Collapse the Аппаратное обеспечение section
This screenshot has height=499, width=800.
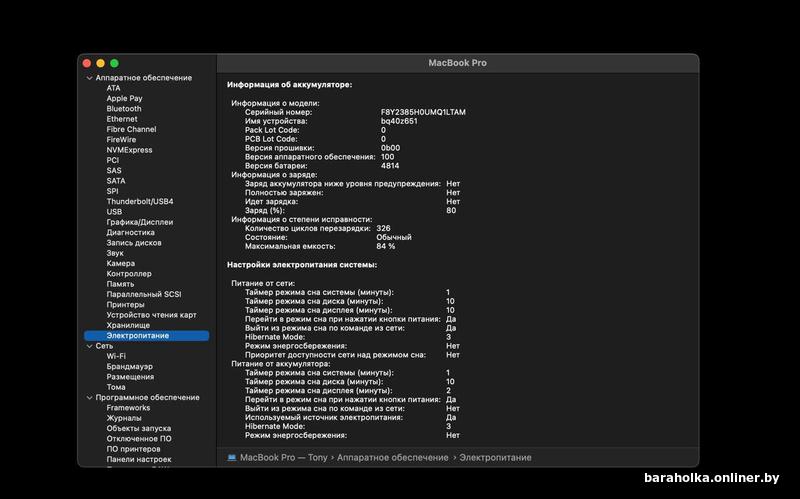(89, 78)
